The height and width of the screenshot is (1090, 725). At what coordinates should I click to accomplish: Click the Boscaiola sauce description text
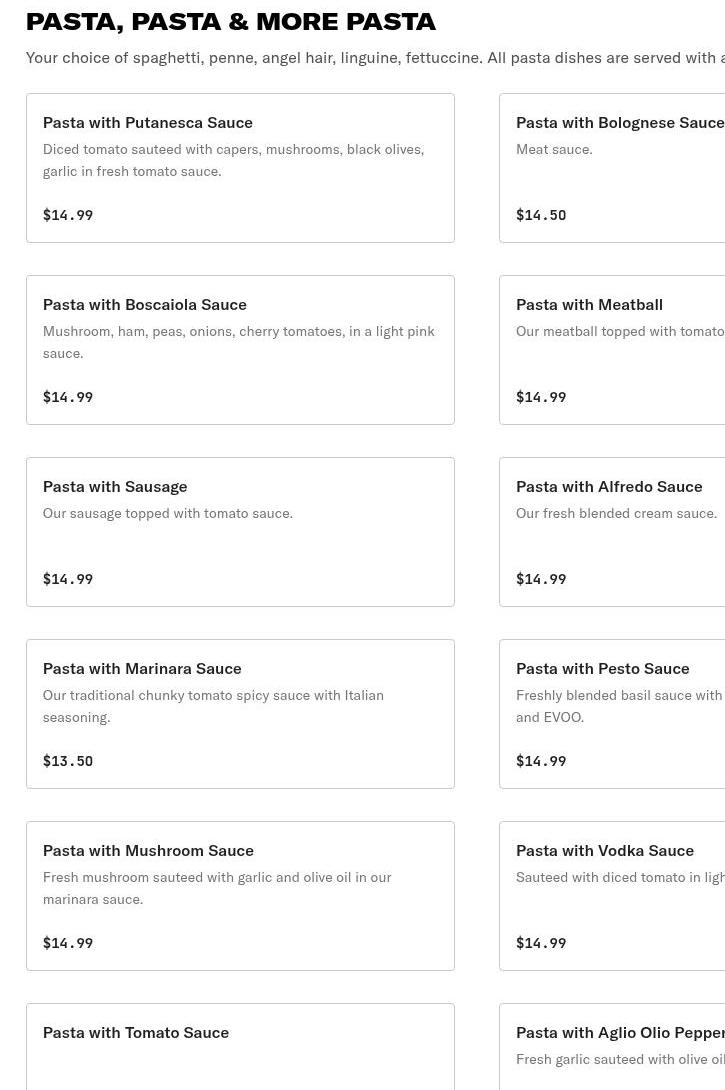pyautogui.click(x=238, y=342)
